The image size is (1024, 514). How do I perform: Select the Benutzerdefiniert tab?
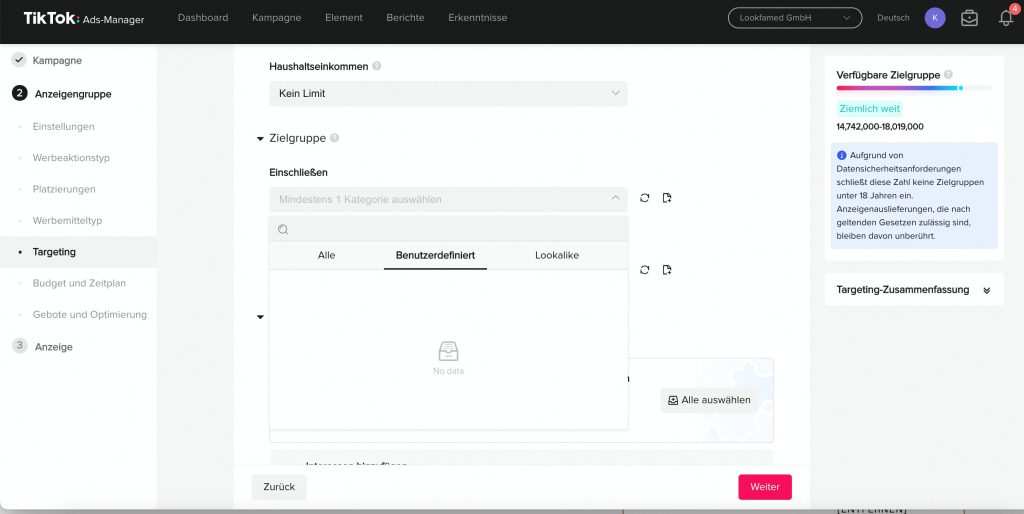point(435,255)
